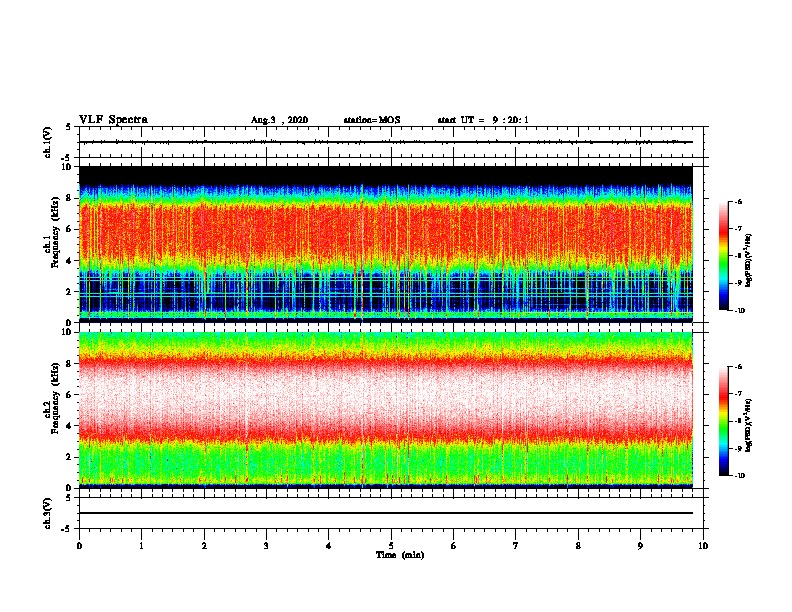792x612 pixels.
Task: Select the "start UT = 9 :20: 1" text
Action: pos(483,120)
